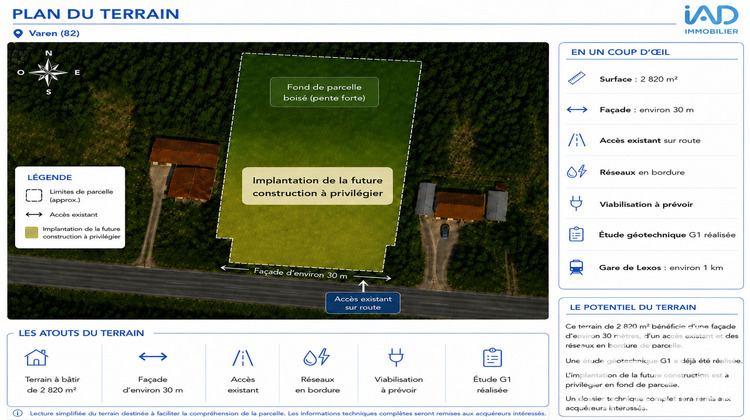Click the house icon above Terrain à bâtir

36,357
